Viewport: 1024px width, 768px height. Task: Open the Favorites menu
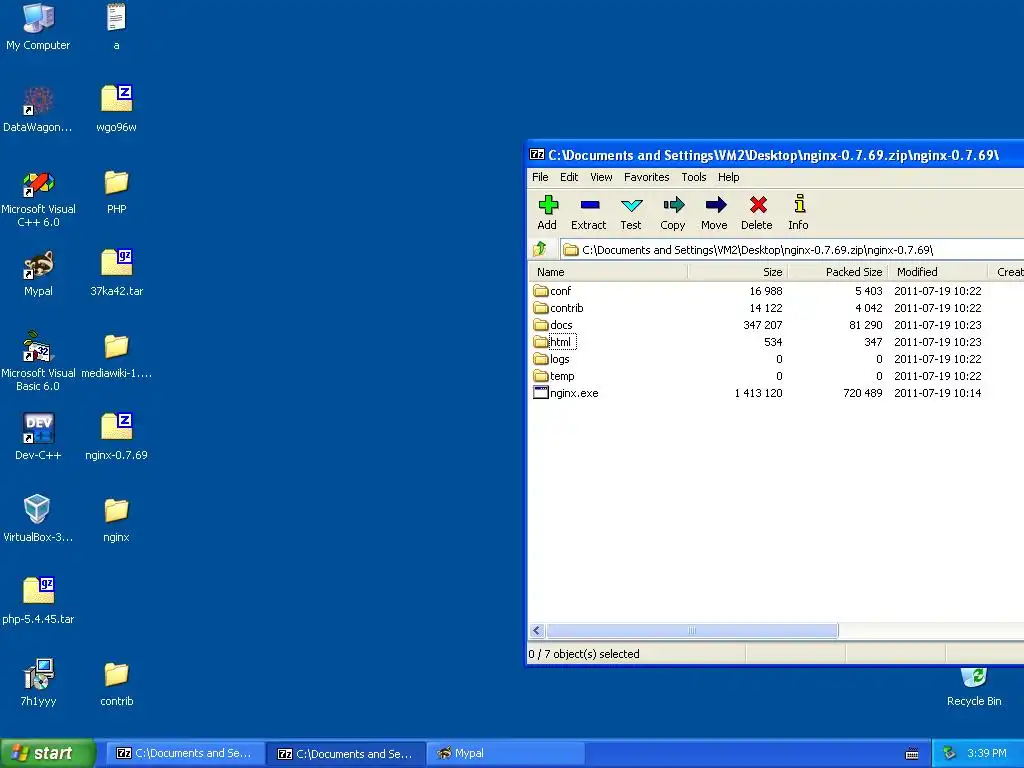[x=647, y=177]
